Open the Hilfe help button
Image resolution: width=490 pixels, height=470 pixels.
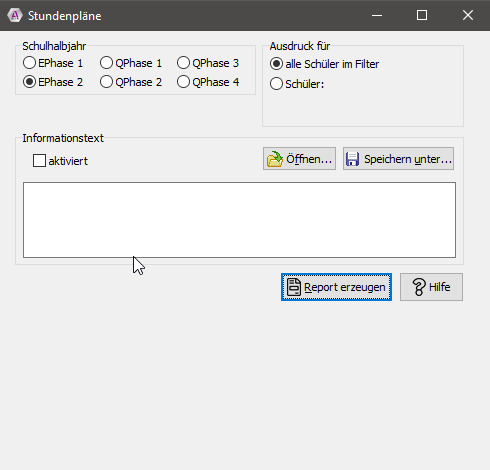431,287
